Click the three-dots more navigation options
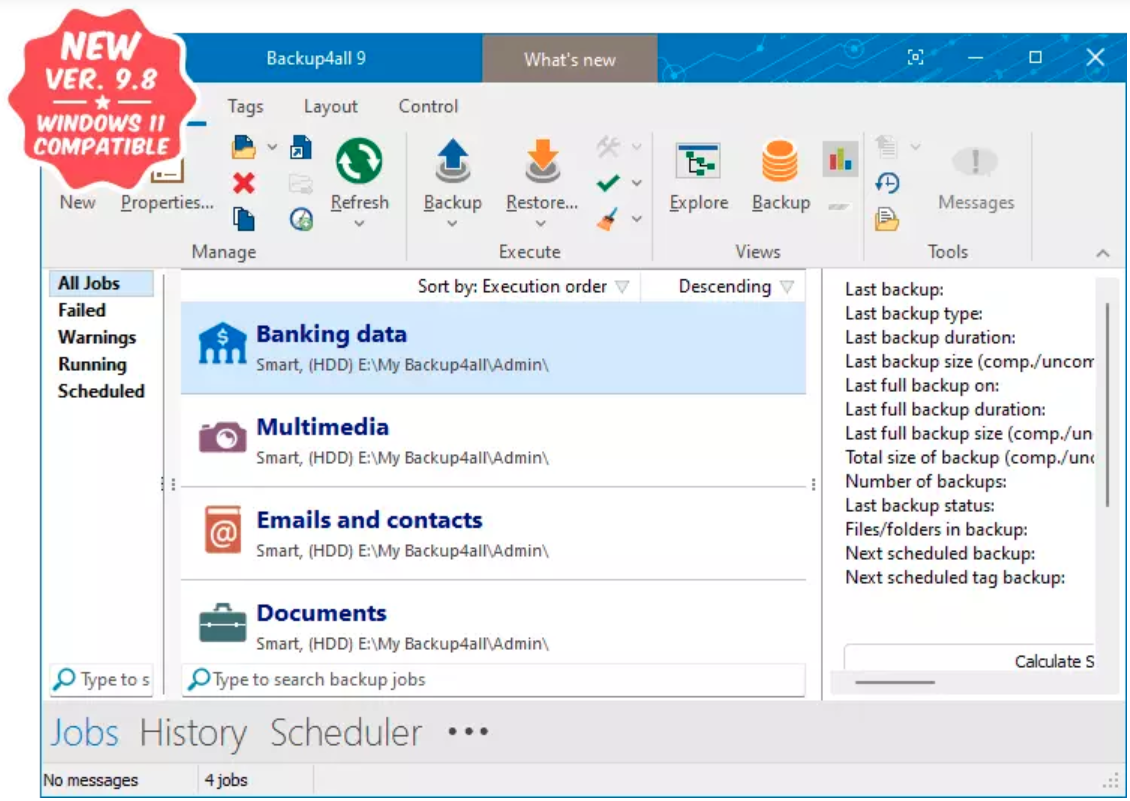This screenshot has width=1130, height=801. [468, 733]
